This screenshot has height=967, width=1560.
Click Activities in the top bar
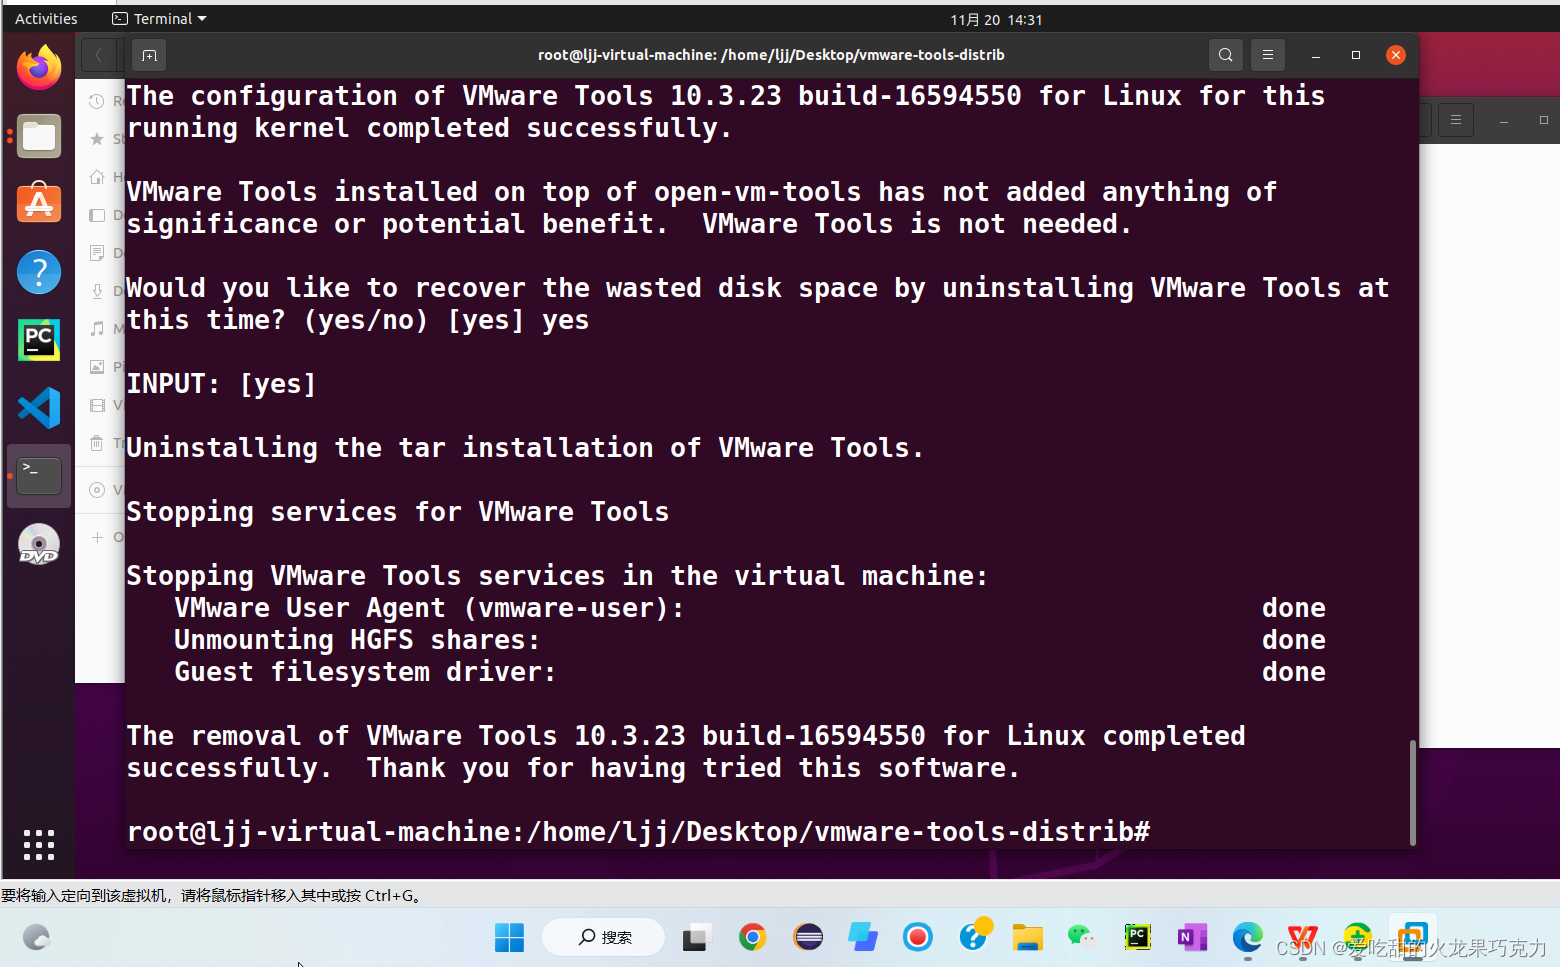pyautogui.click(x=46, y=17)
